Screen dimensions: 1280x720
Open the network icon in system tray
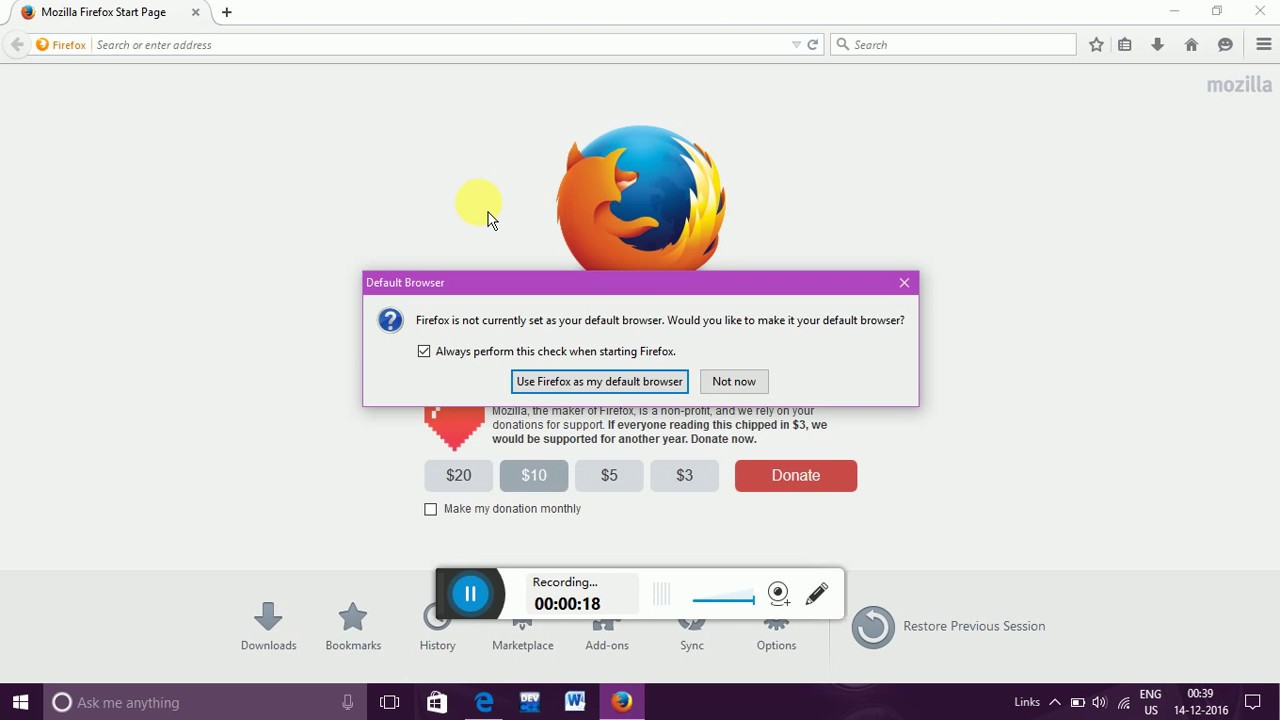[1124, 702]
